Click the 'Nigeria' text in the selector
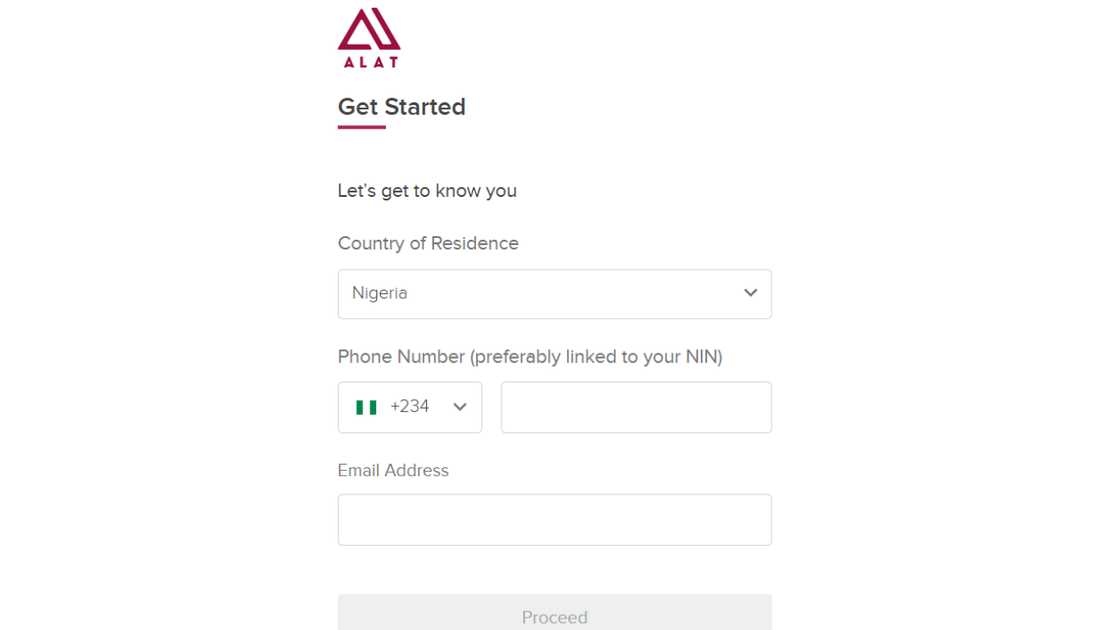 point(379,293)
